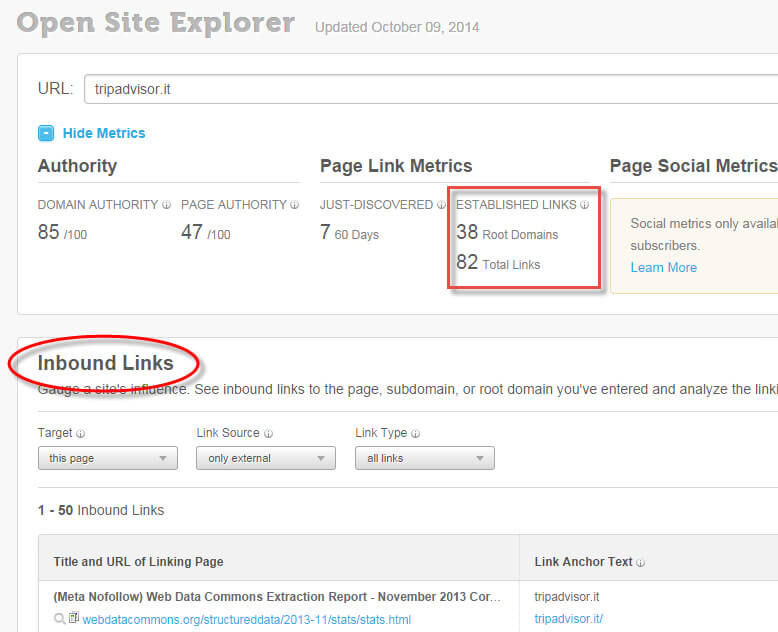
Task: Click the Inbound Links heading
Action: pyautogui.click(x=106, y=363)
